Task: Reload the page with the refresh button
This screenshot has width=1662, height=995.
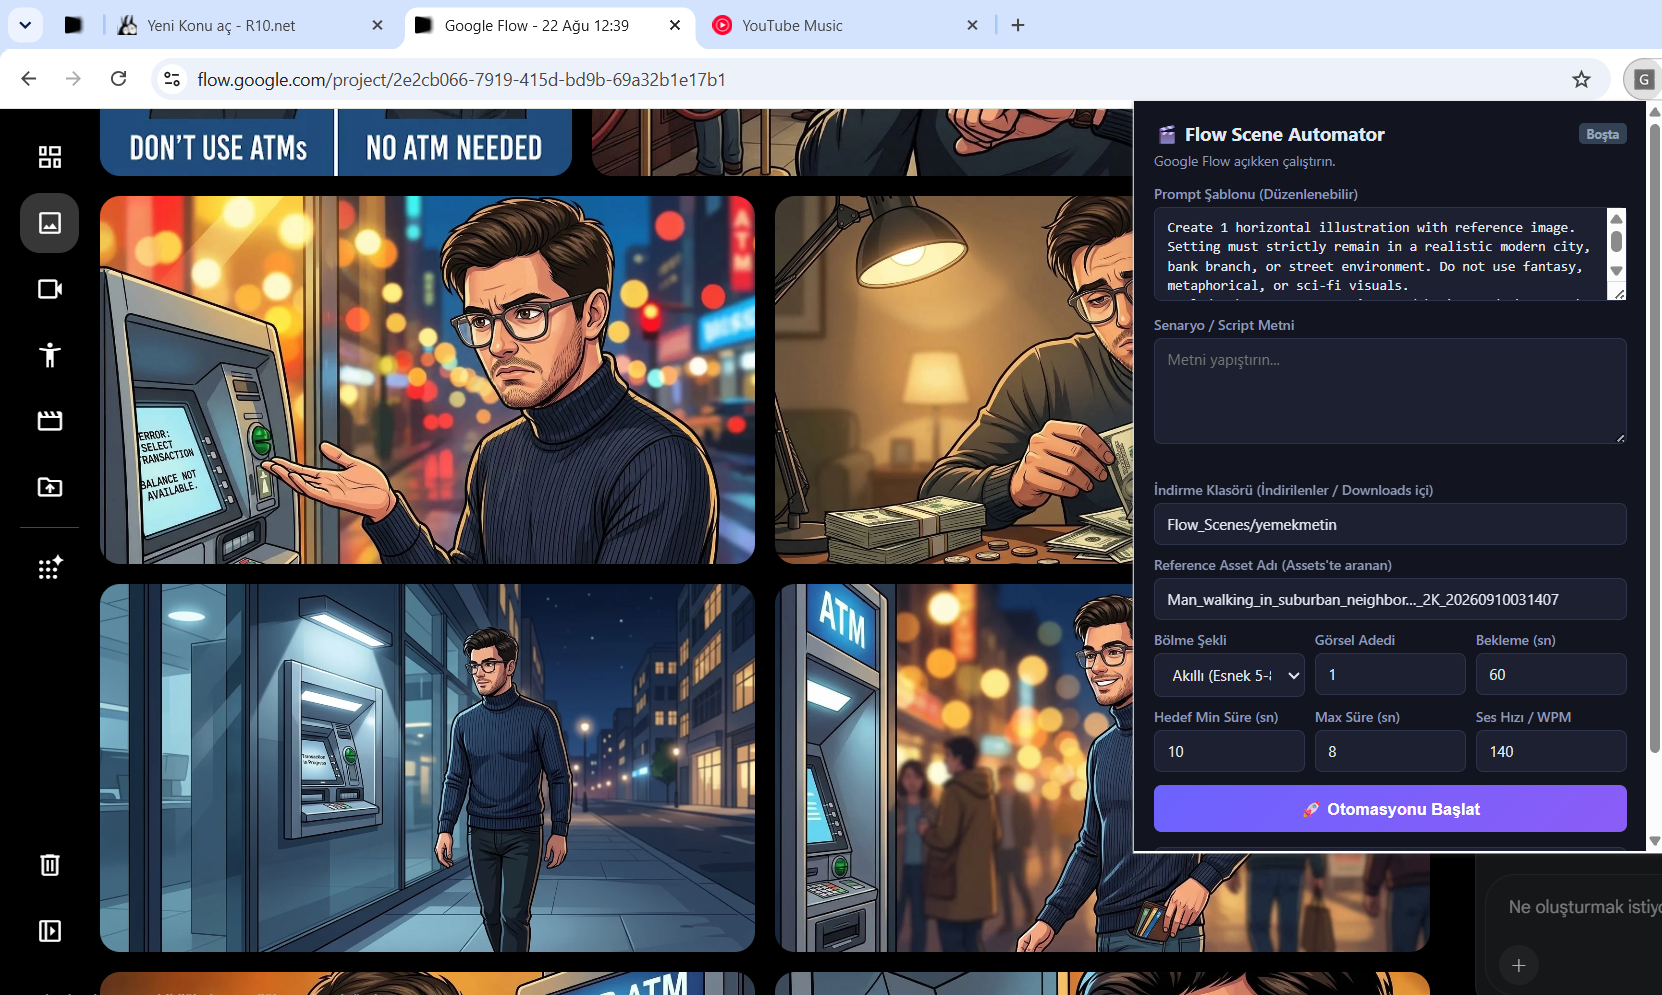Action: pos(118,79)
